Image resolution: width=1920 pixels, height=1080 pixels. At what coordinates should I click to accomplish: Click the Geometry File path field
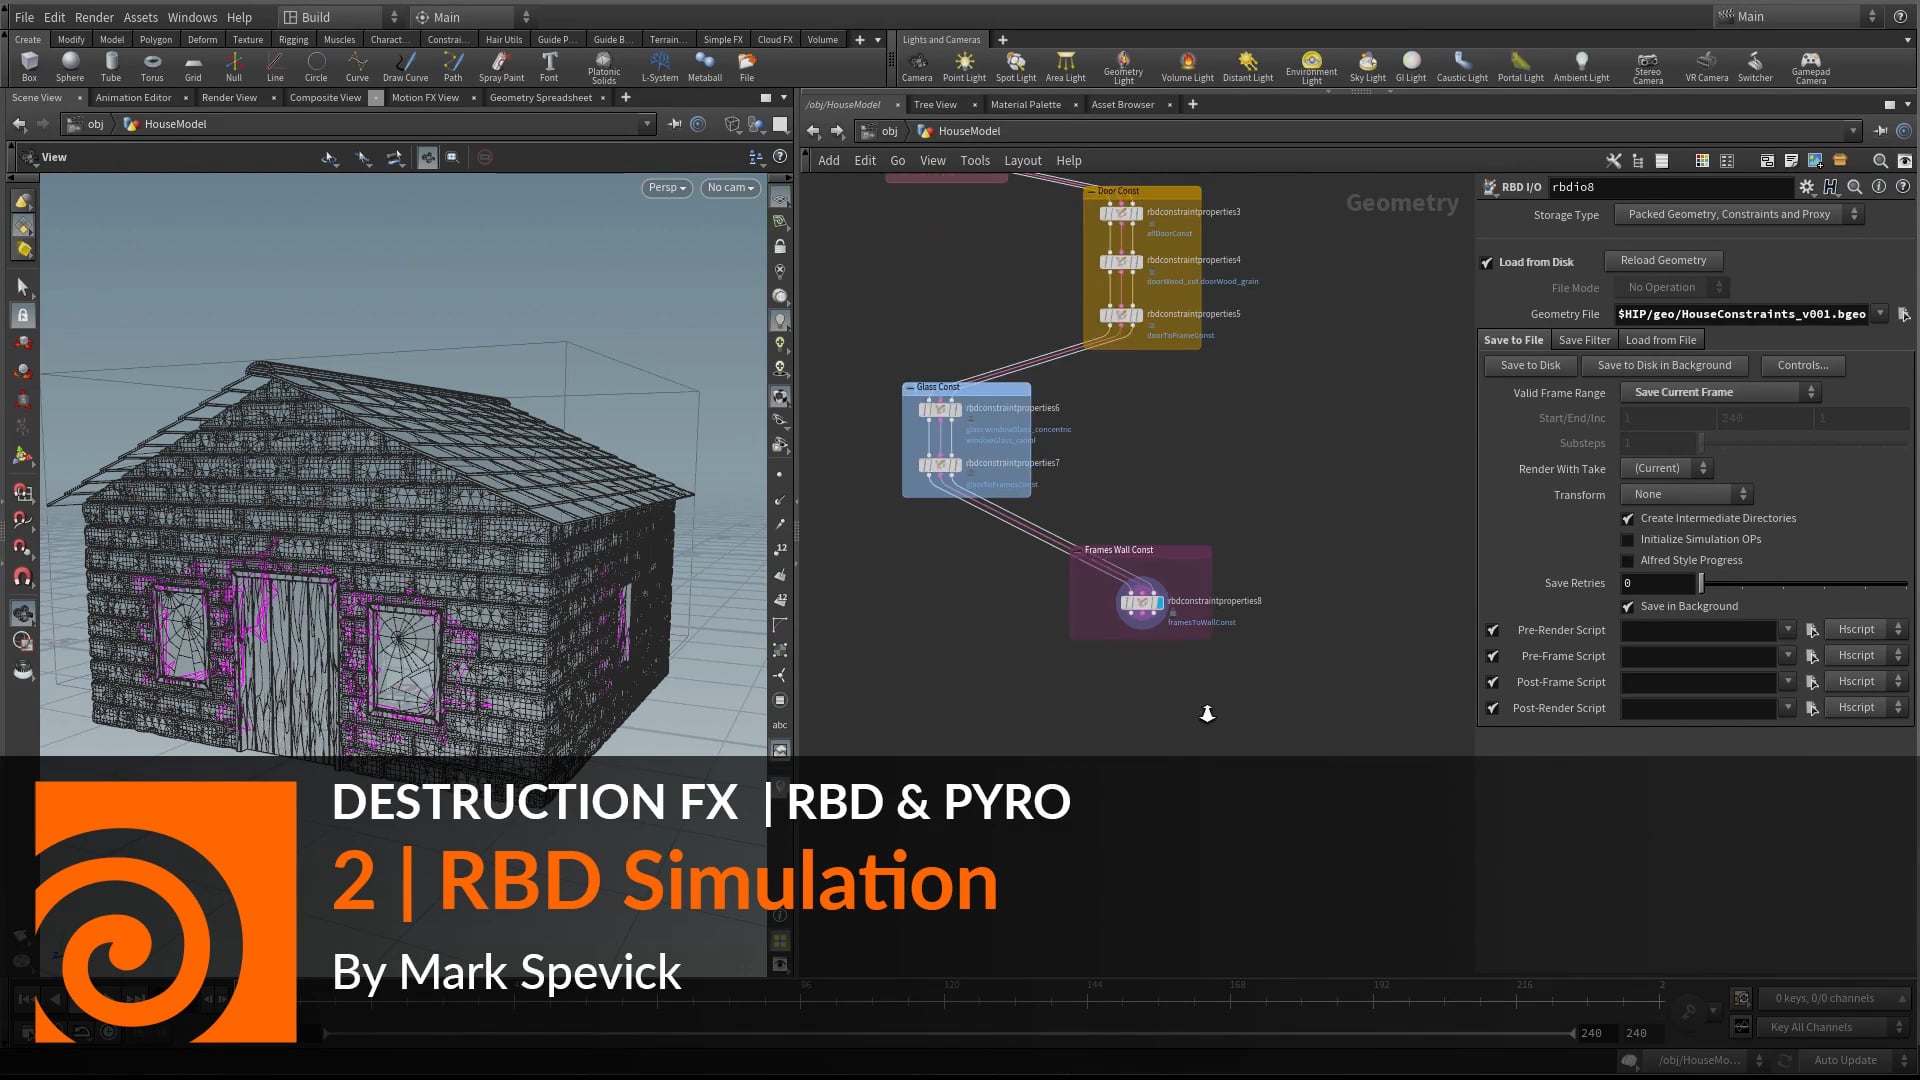tap(1740, 313)
